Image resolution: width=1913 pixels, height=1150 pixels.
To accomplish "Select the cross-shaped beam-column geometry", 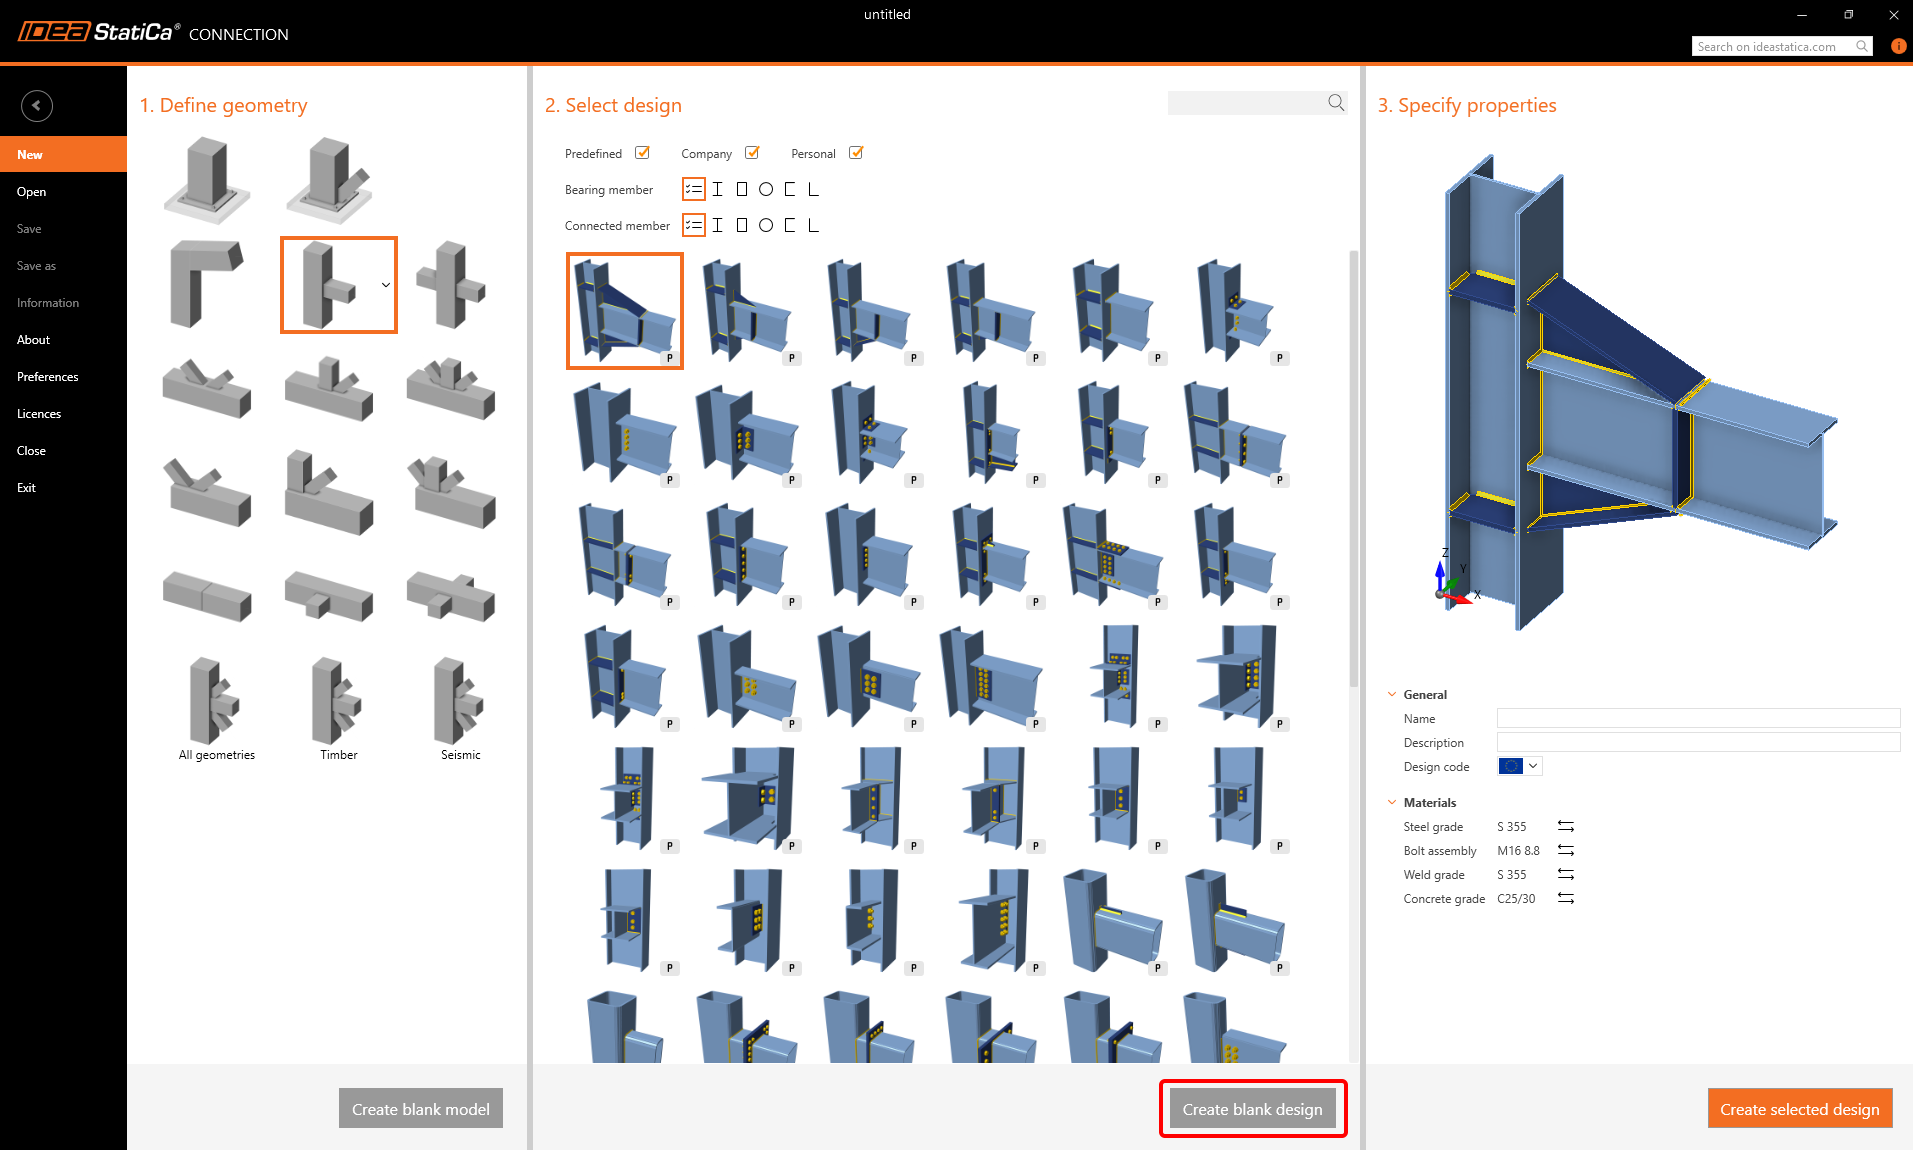I will tap(451, 284).
